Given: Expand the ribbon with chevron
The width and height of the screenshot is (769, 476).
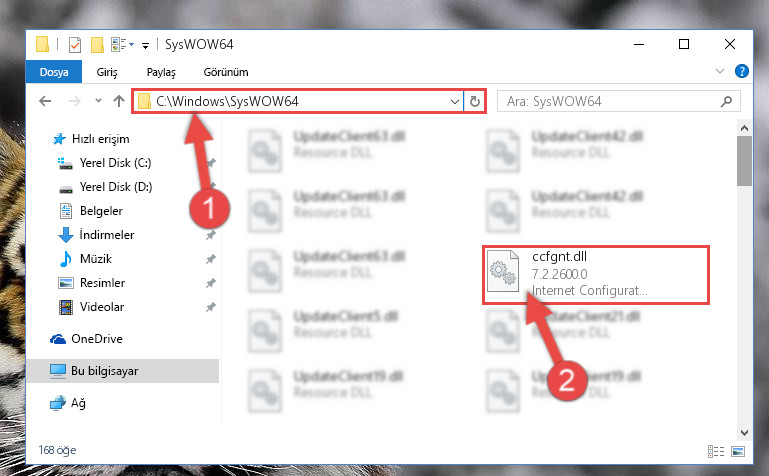Looking at the screenshot, I should click(719, 71).
